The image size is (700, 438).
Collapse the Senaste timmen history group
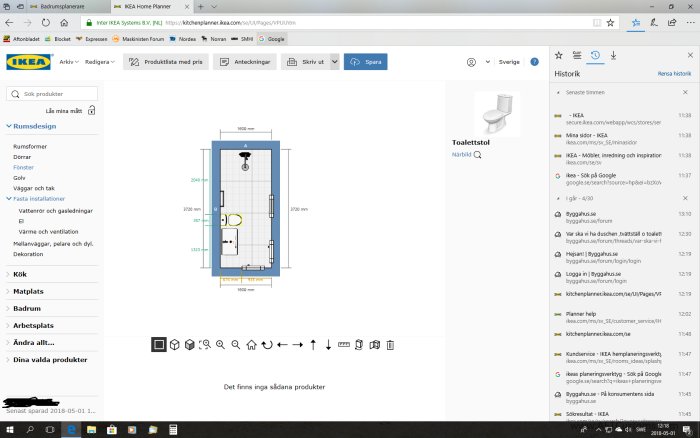coord(558,92)
